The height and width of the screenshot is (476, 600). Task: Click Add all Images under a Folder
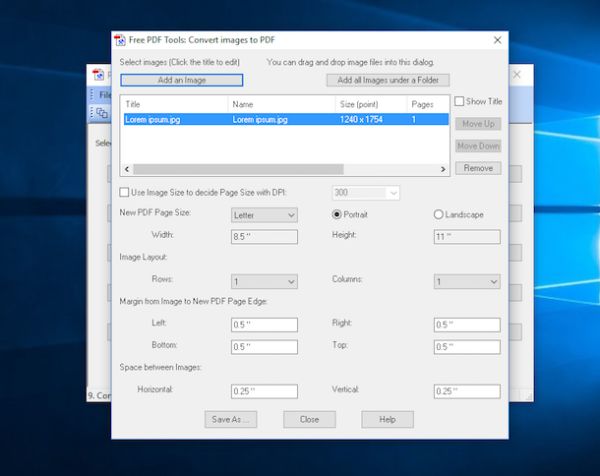(x=388, y=80)
